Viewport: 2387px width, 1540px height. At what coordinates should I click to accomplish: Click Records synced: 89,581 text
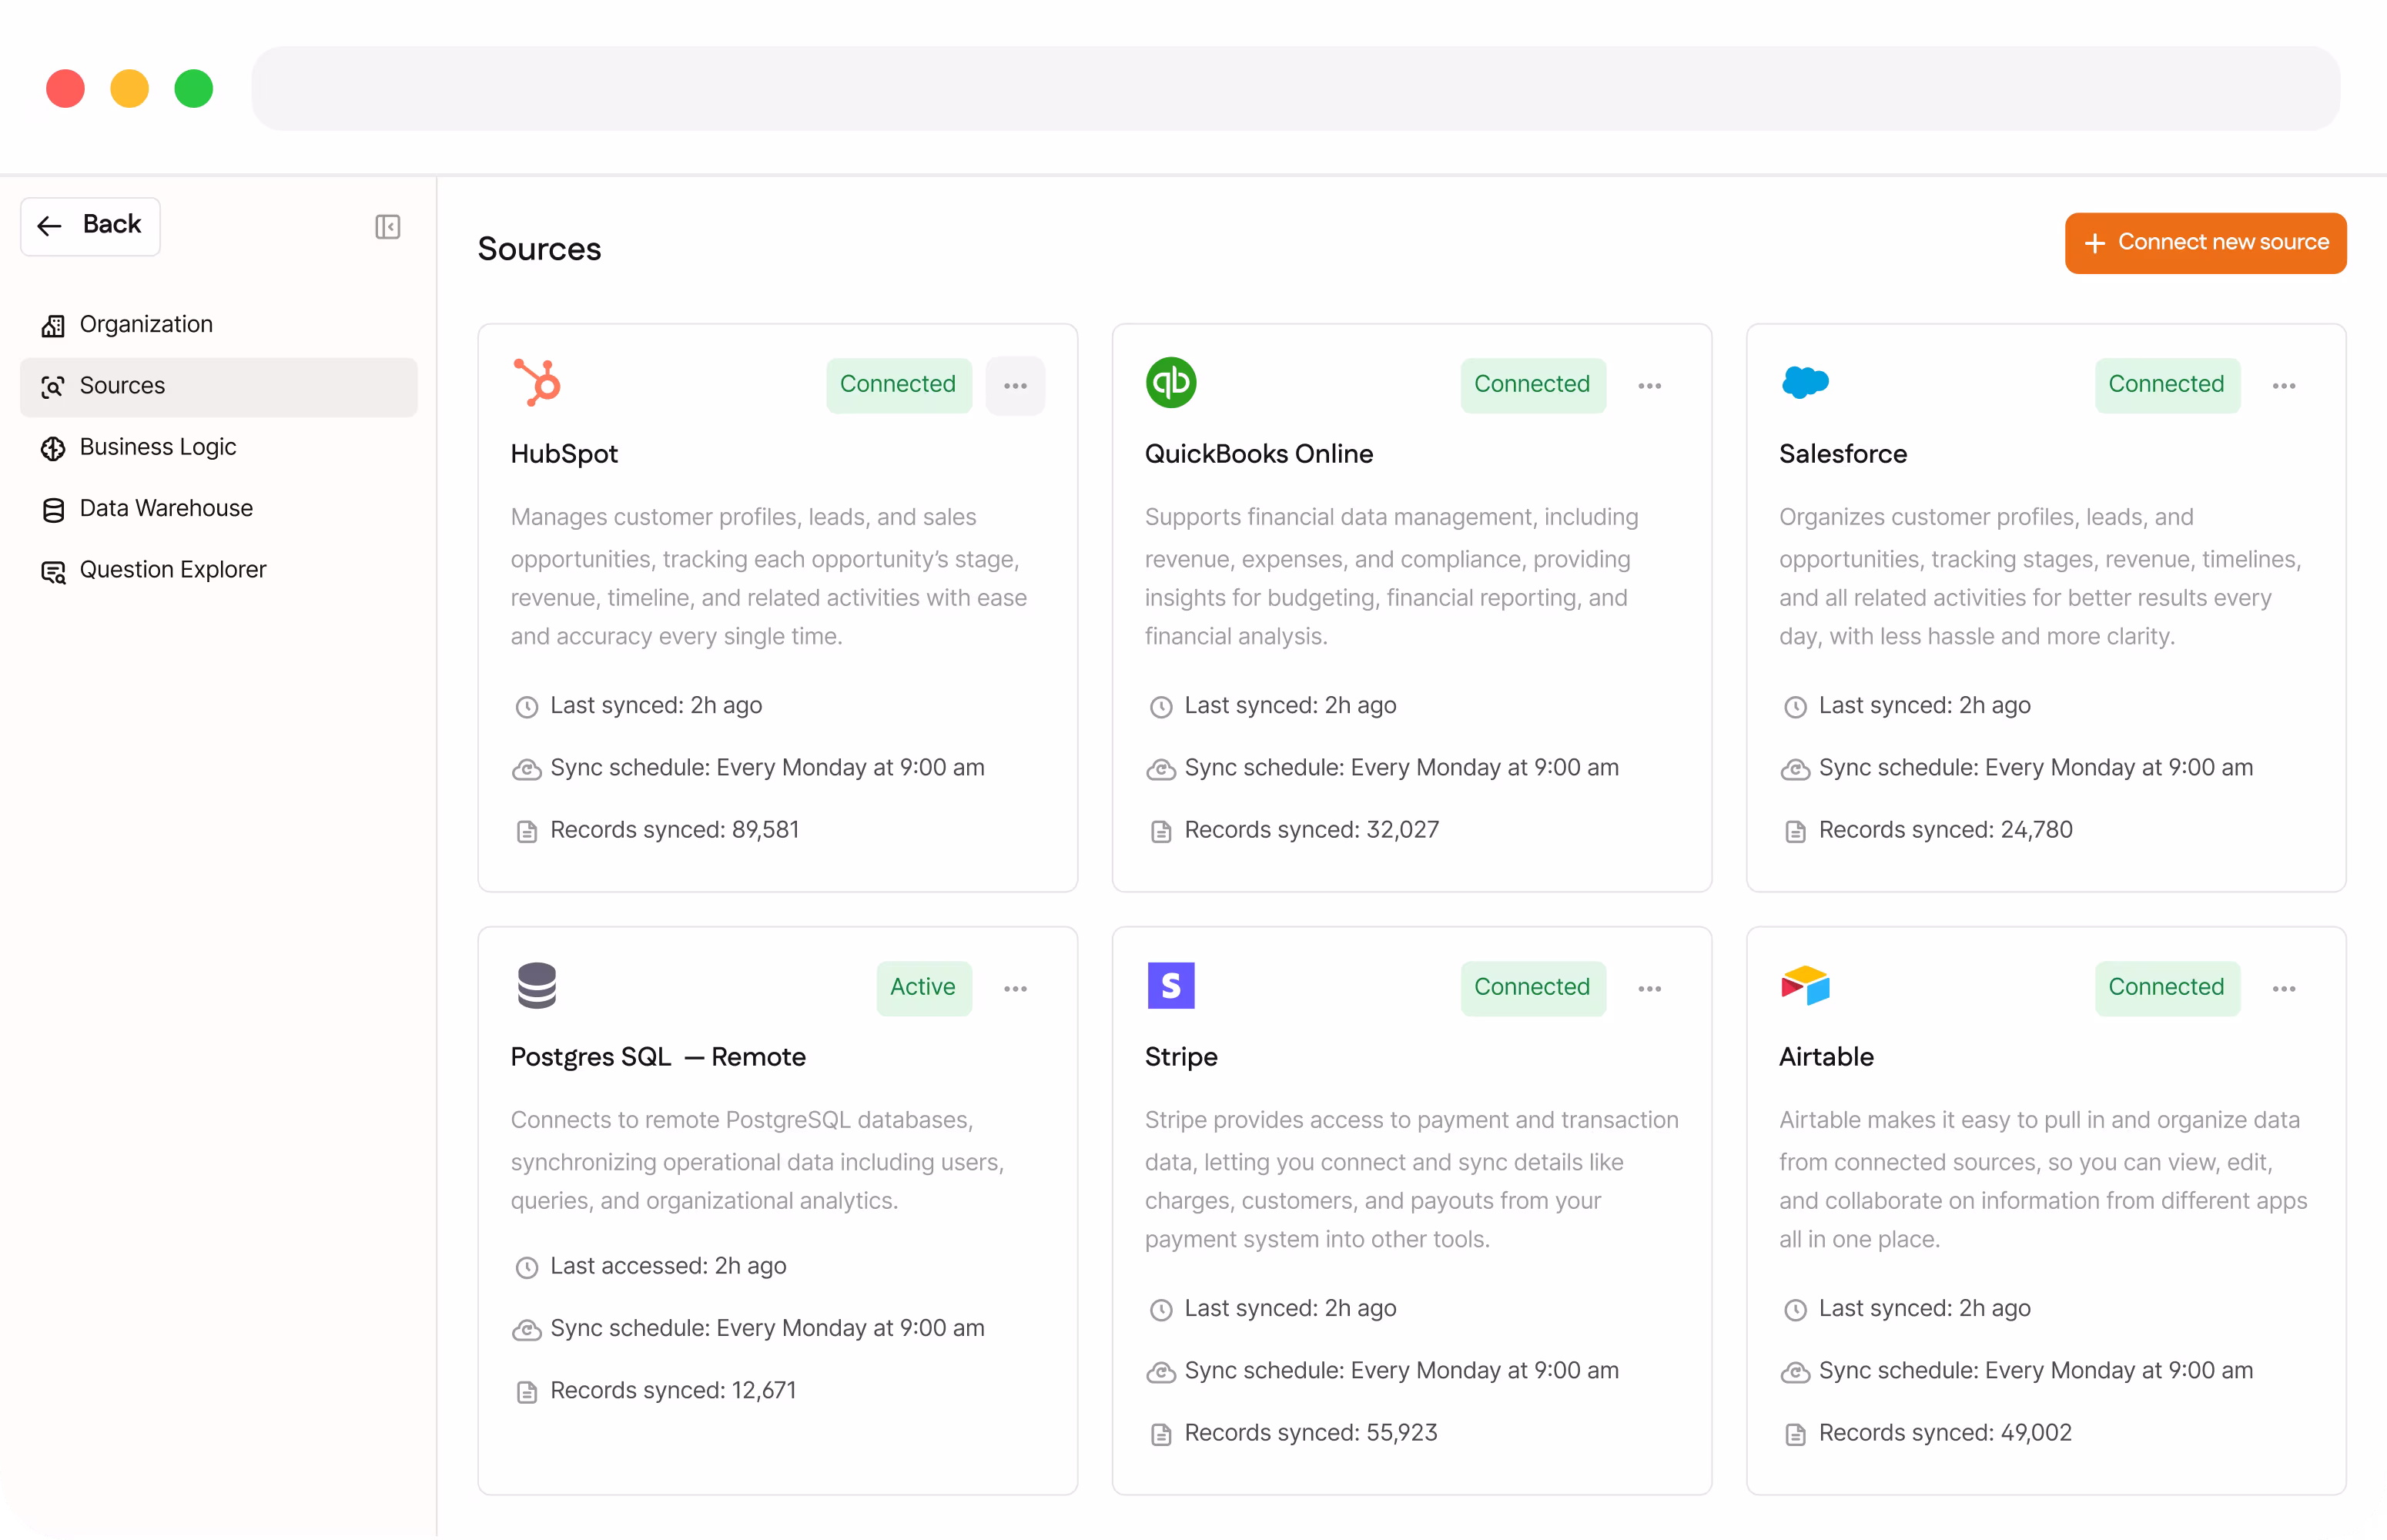point(674,830)
